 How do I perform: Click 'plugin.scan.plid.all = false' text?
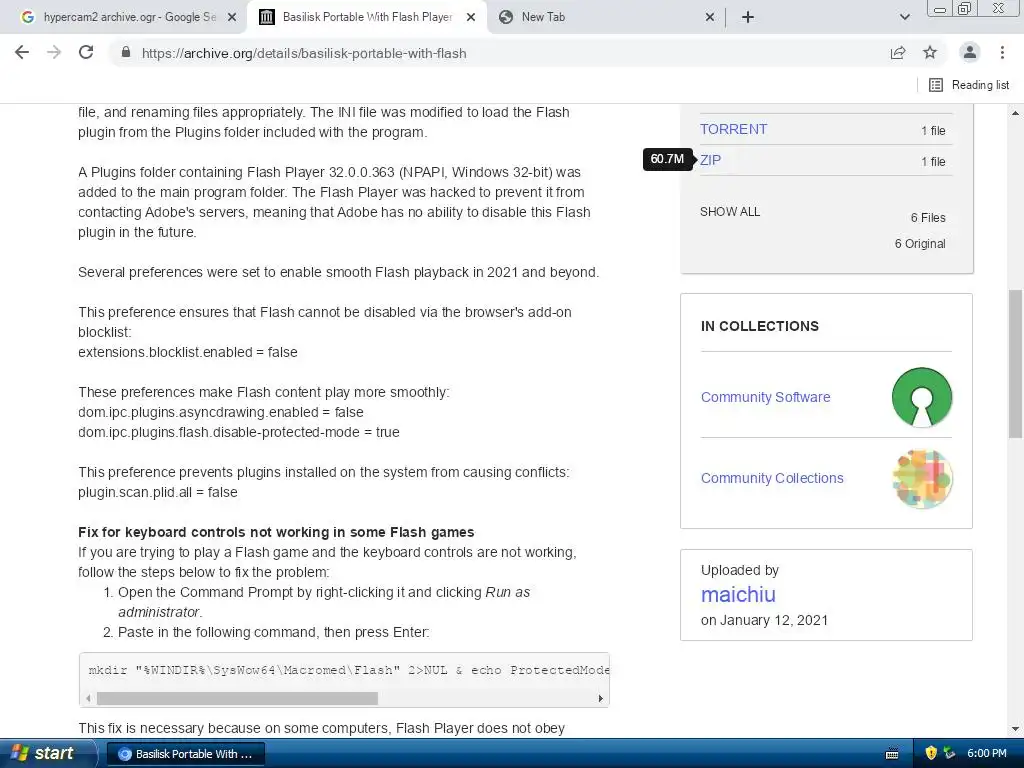158,492
